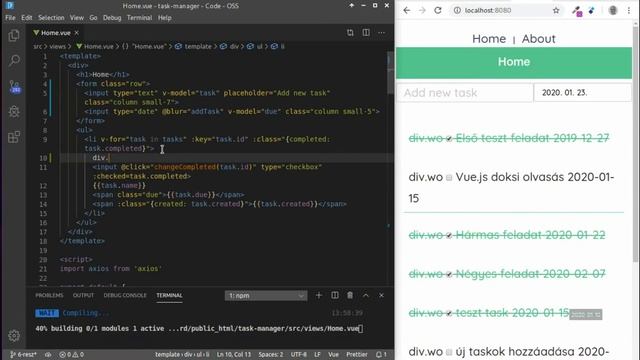This screenshot has width=640, height=360.
Task: Open the Search view in activity bar
Action: (x=14, y=60)
